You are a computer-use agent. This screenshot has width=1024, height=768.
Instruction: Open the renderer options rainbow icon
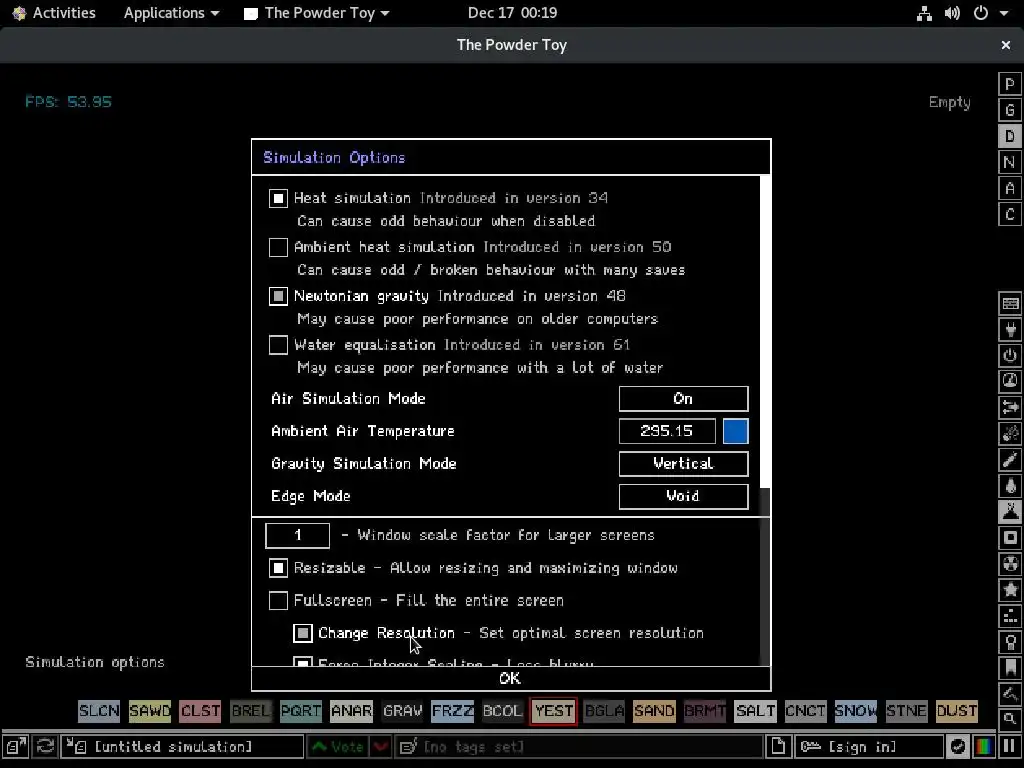coord(984,746)
